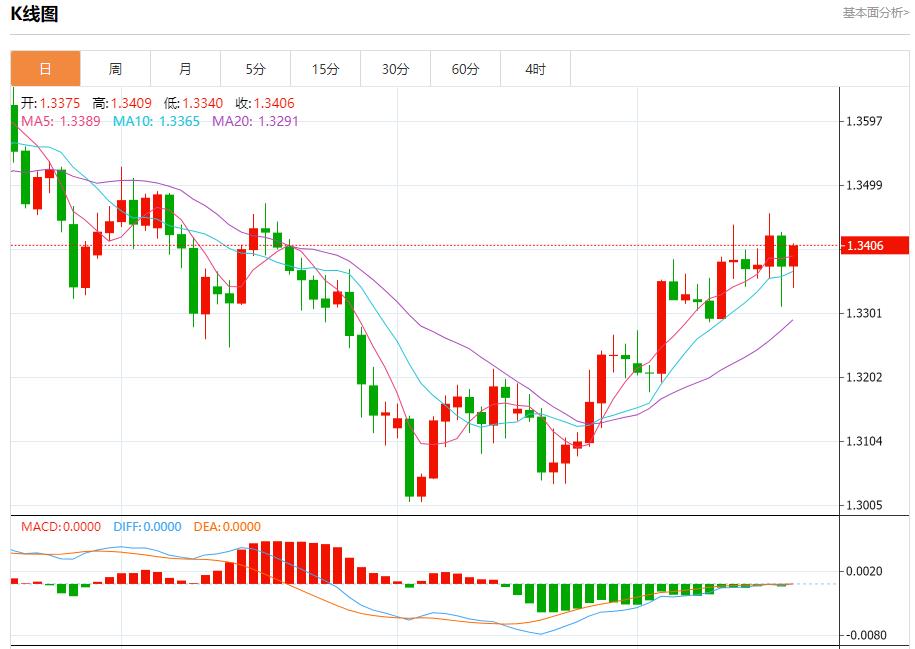Select the 15分 timeframe tab

(325, 69)
